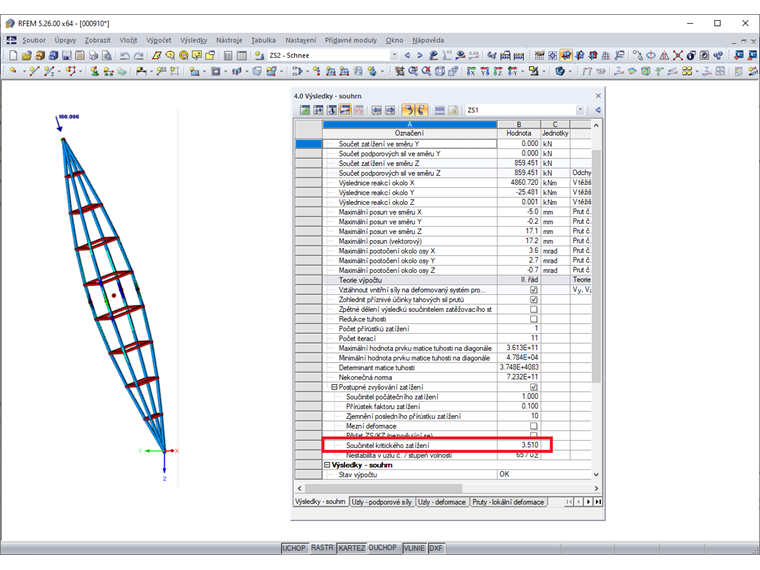Screen dimensions: 760x570
Task: Click first icon in results panel toolbar
Action: pyautogui.click(x=304, y=110)
